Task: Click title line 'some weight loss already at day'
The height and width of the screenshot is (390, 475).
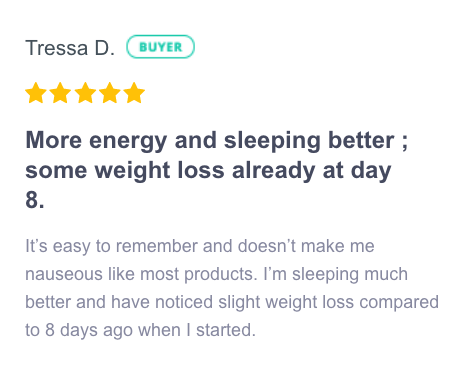Action: 208,171
